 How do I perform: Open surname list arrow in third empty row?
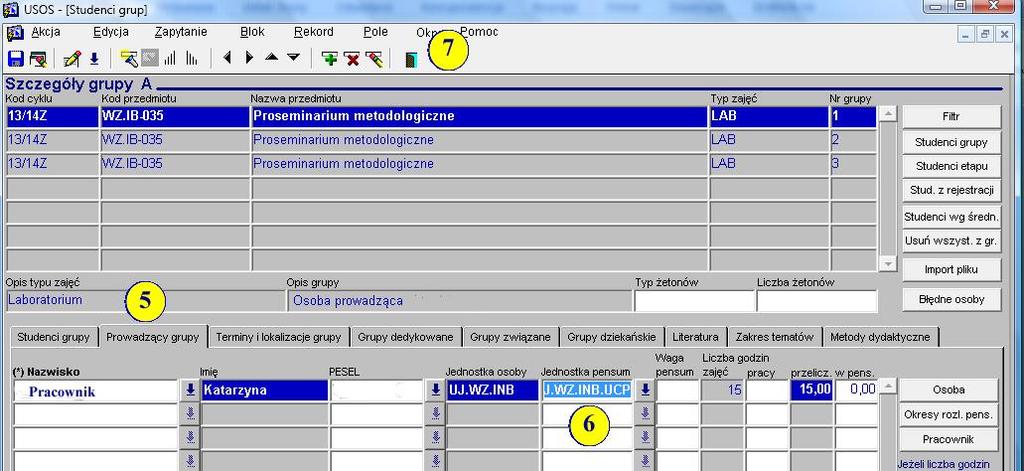190,437
